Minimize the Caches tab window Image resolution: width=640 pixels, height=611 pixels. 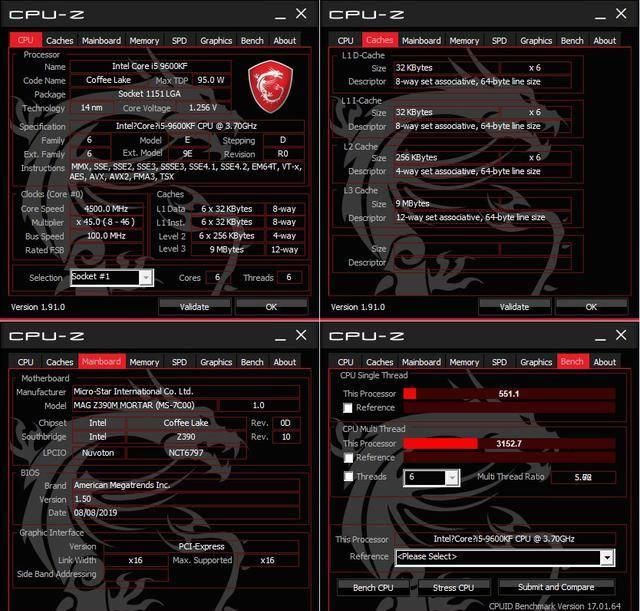coord(600,16)
